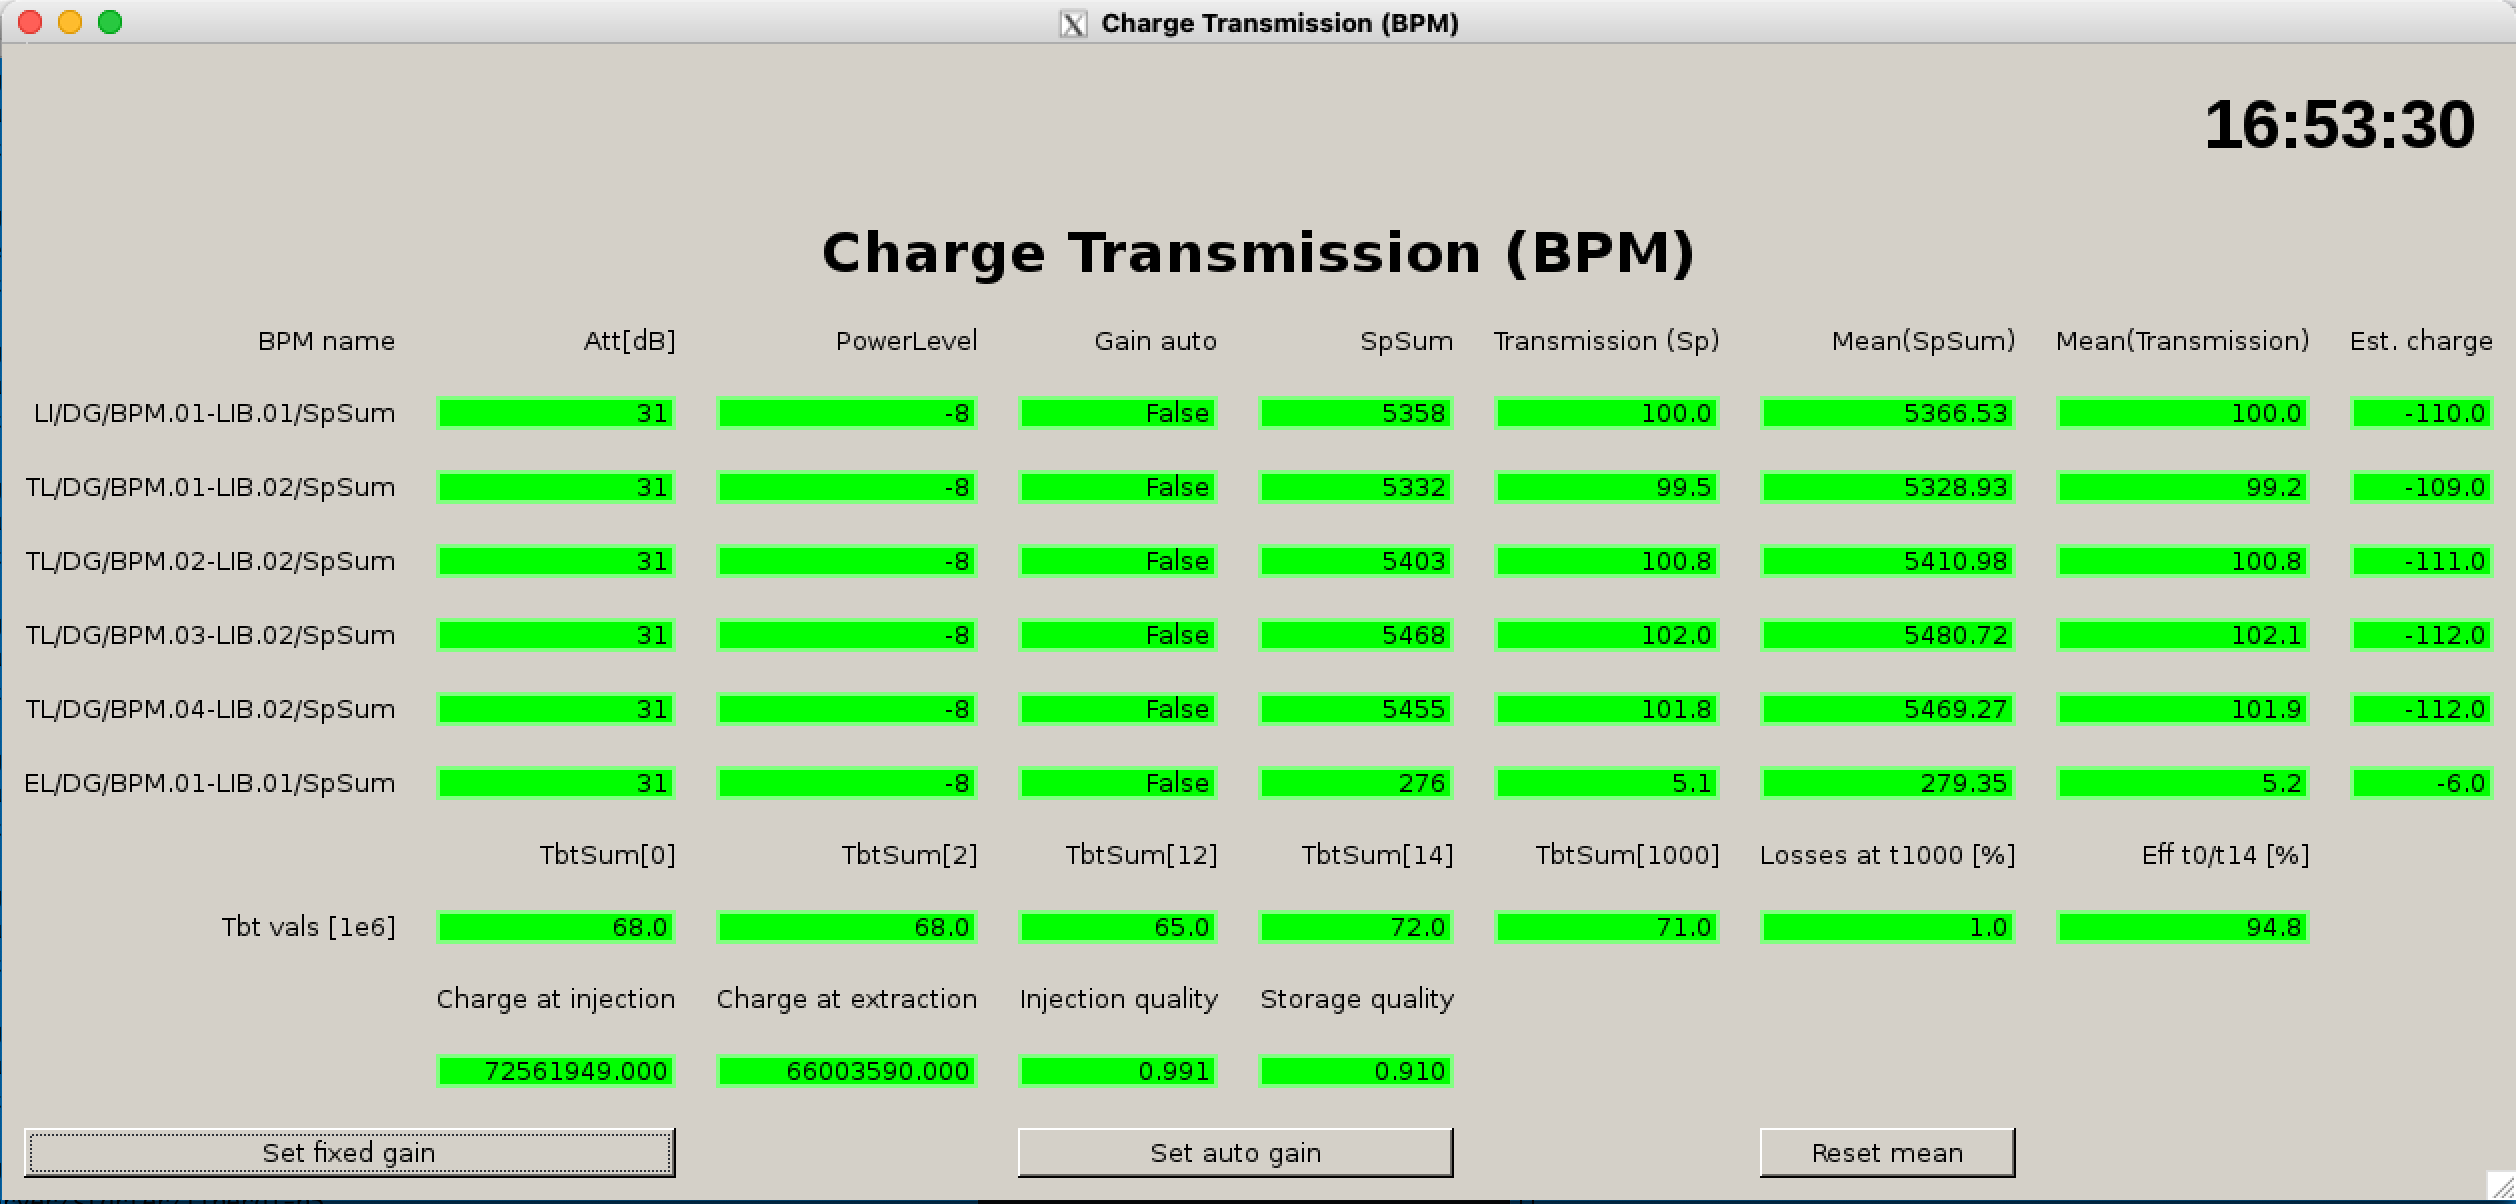Image resolution: width=2516 pixels, height=1204 pixels.
Task: Click the Charge at injection value field
Action: coord(556,1071)
